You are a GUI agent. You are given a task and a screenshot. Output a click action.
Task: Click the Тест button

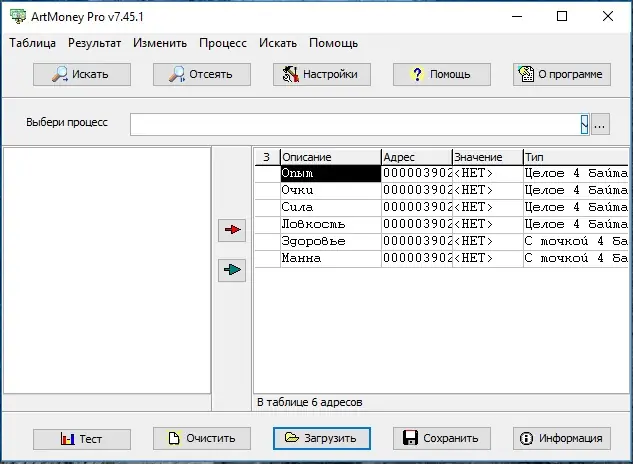tap(82, 439)
